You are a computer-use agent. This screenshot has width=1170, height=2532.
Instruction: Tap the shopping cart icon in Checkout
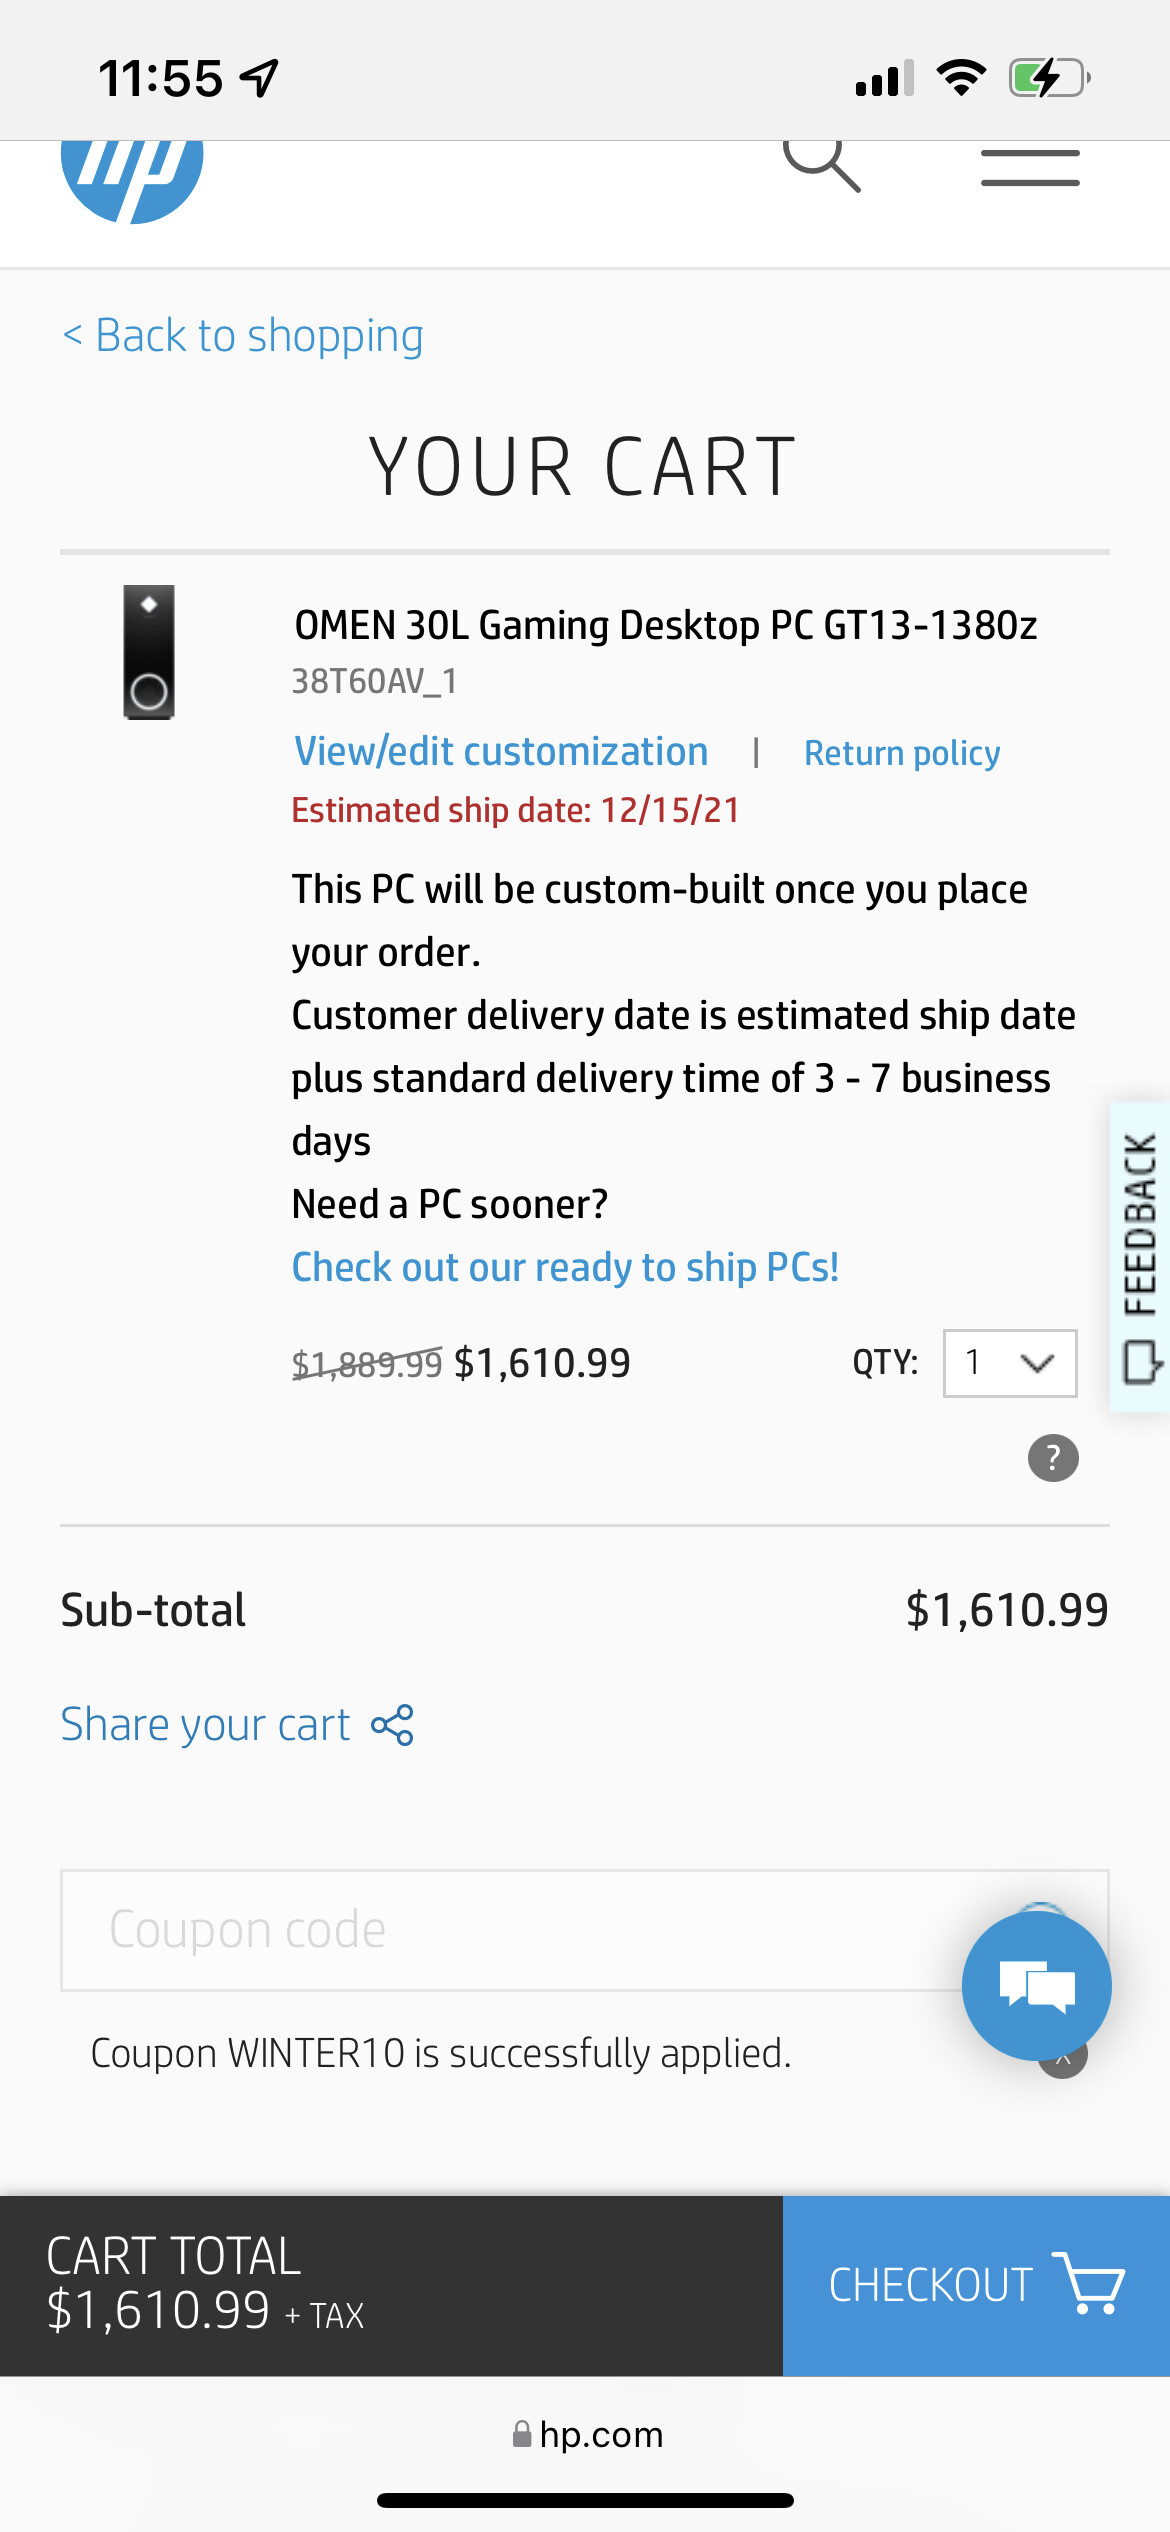(x=1089, y=2284)
